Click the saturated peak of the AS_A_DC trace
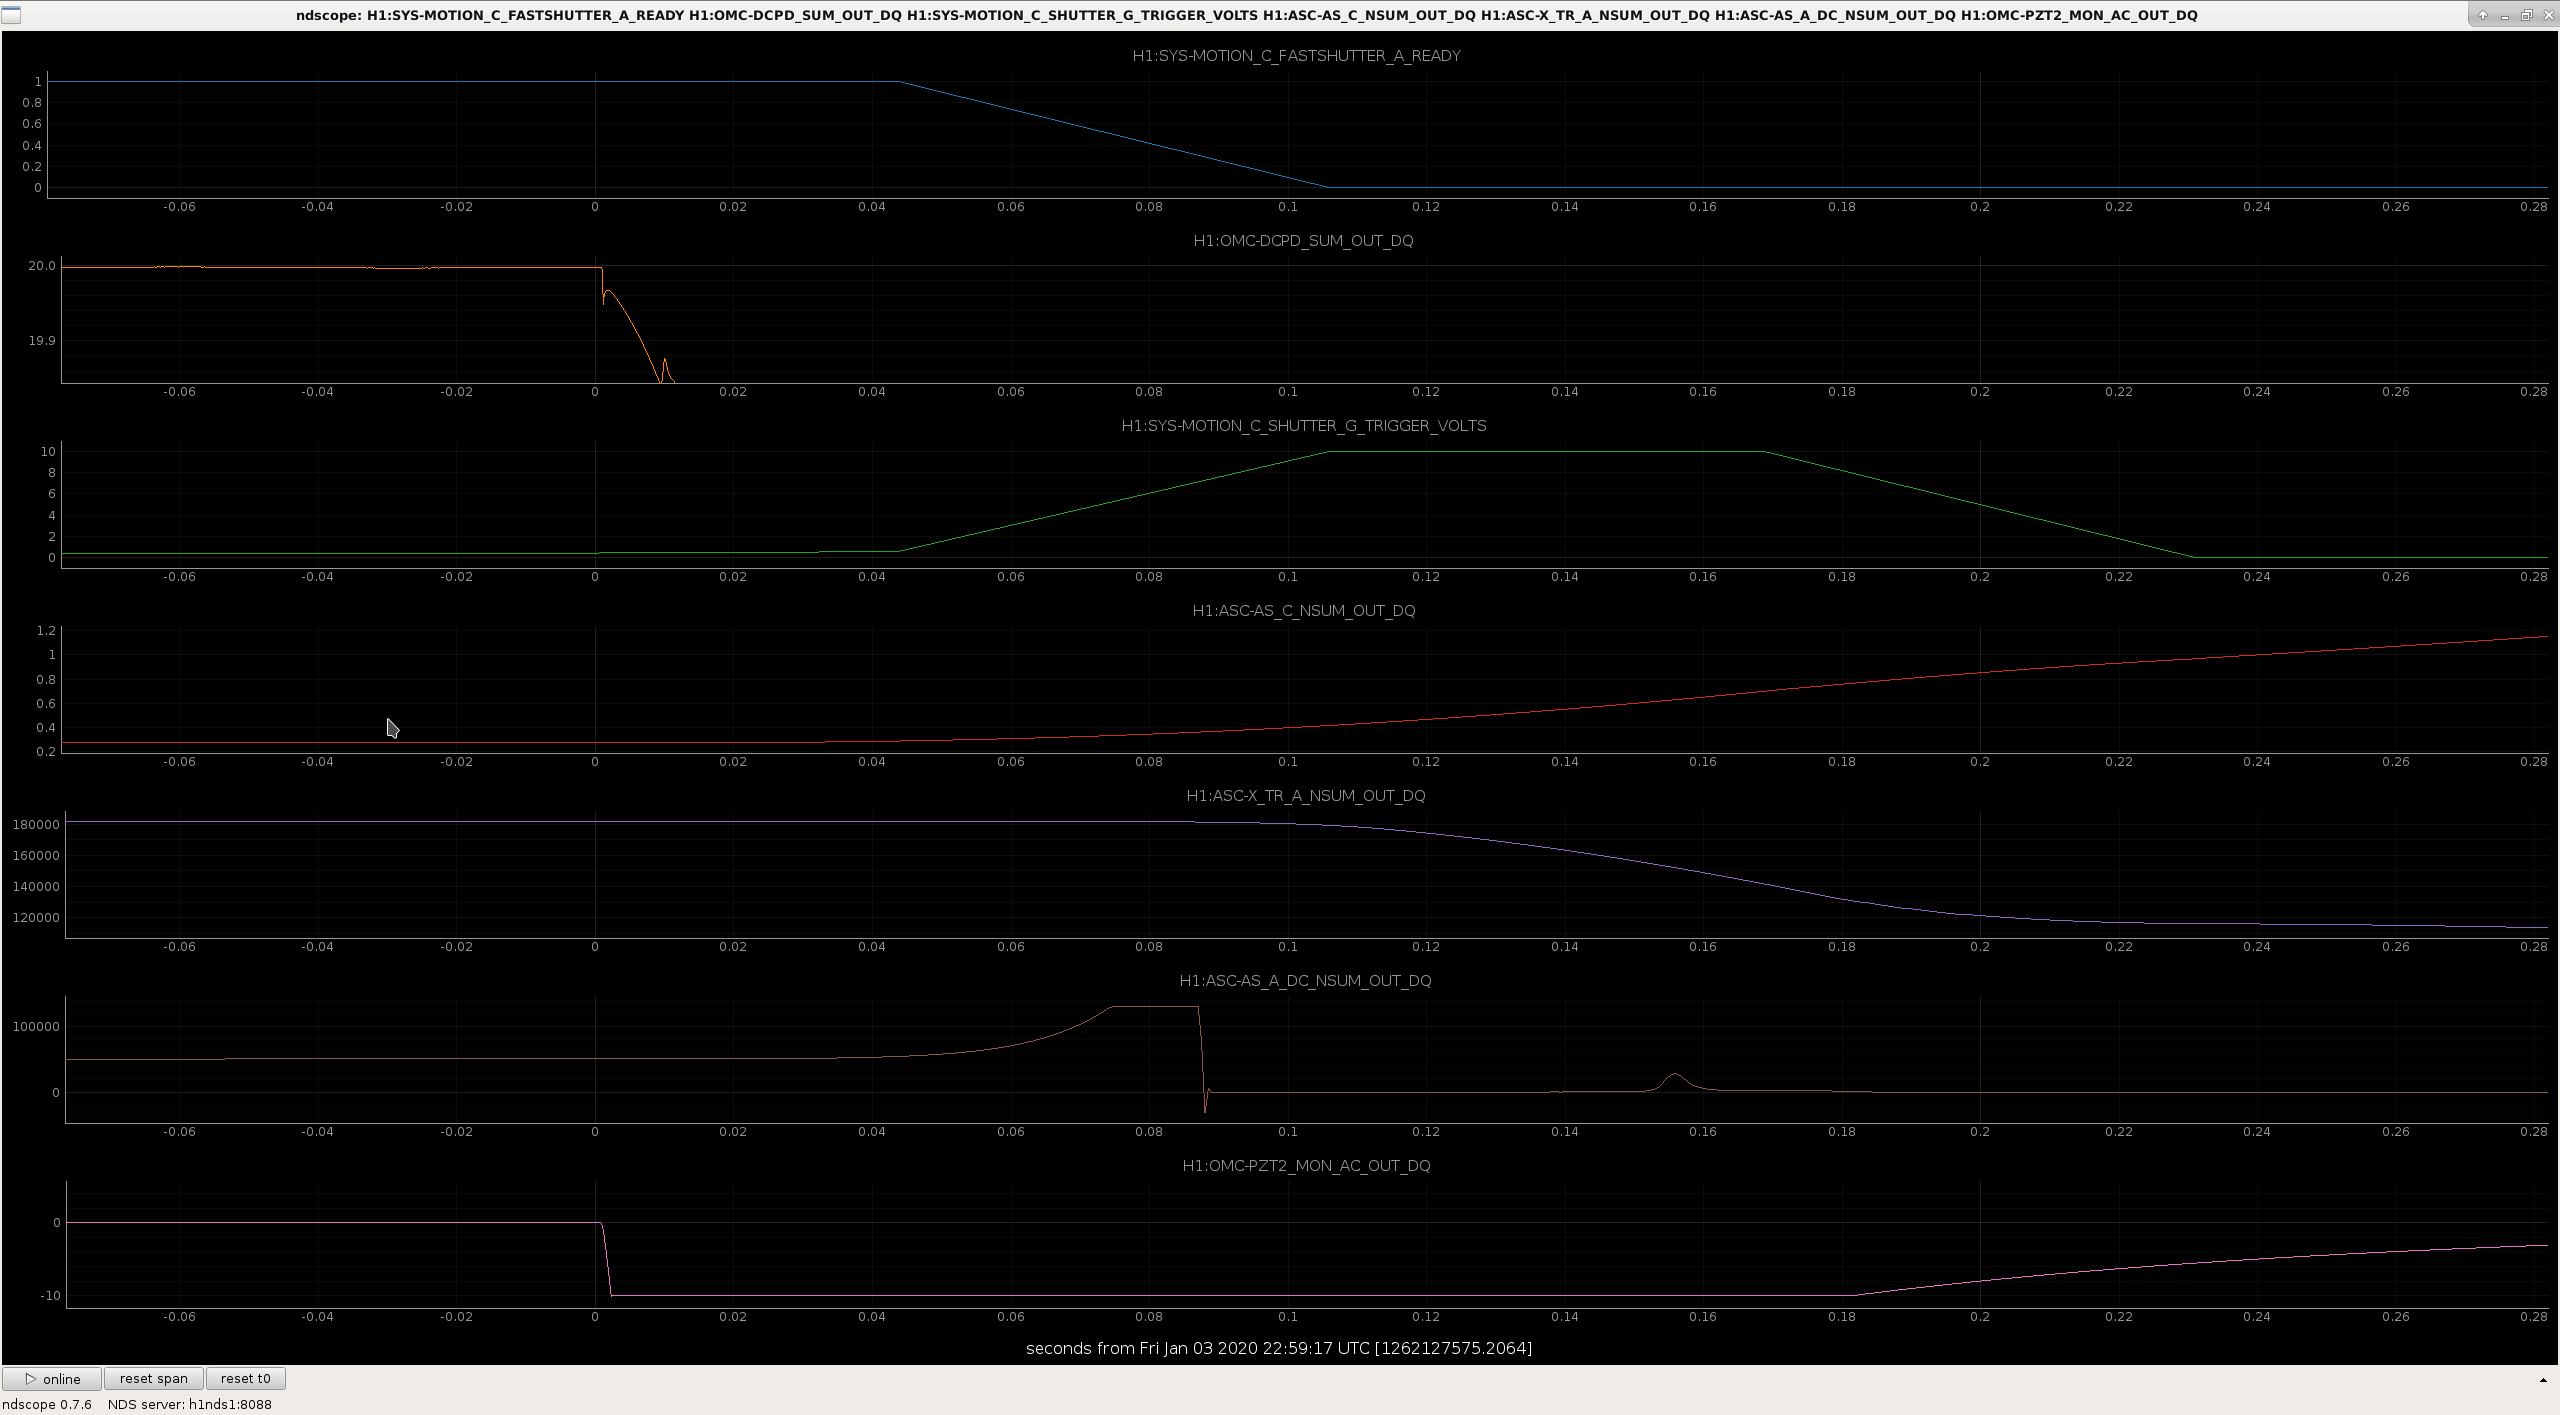This screenshot has width=2560, height=1415. coord(1155,1007)
